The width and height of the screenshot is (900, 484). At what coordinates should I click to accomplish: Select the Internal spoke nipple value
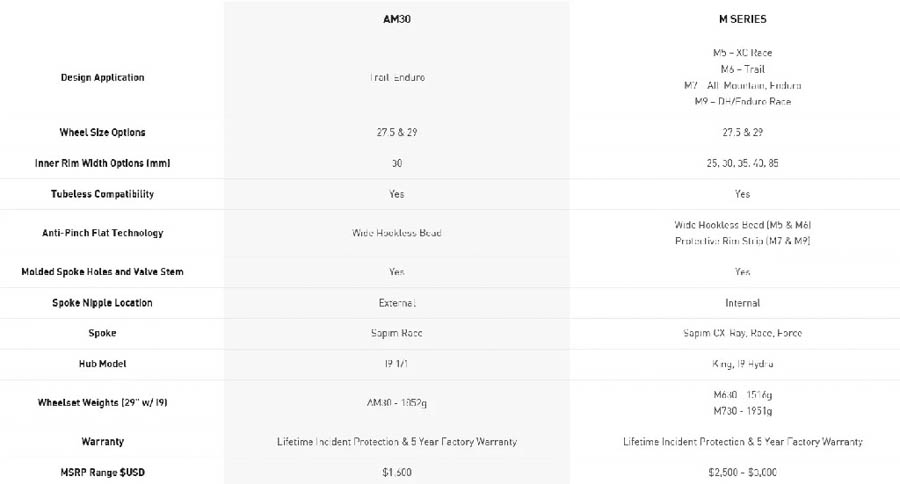[742, 303]
